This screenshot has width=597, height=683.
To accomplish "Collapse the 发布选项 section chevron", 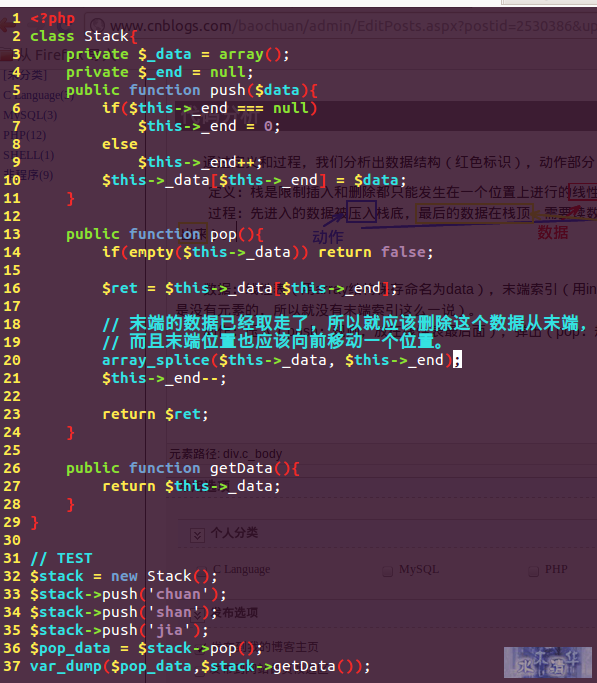I will pyautogui.click(x=197, y=613).
